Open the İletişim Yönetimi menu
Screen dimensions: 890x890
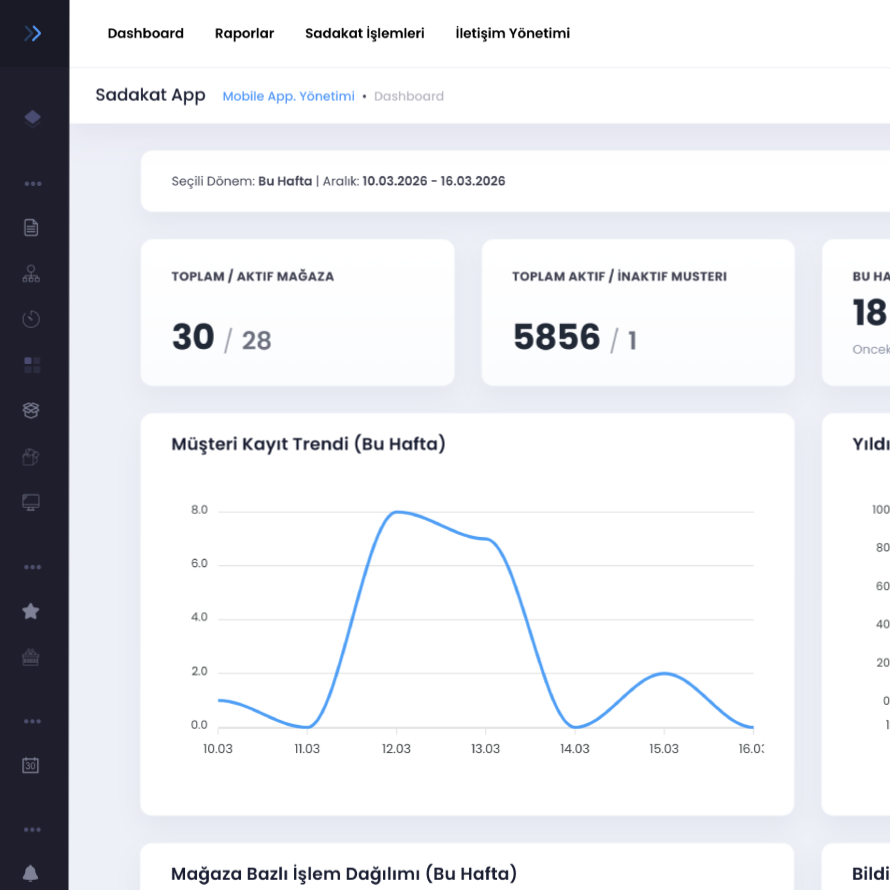click(512, 33)
